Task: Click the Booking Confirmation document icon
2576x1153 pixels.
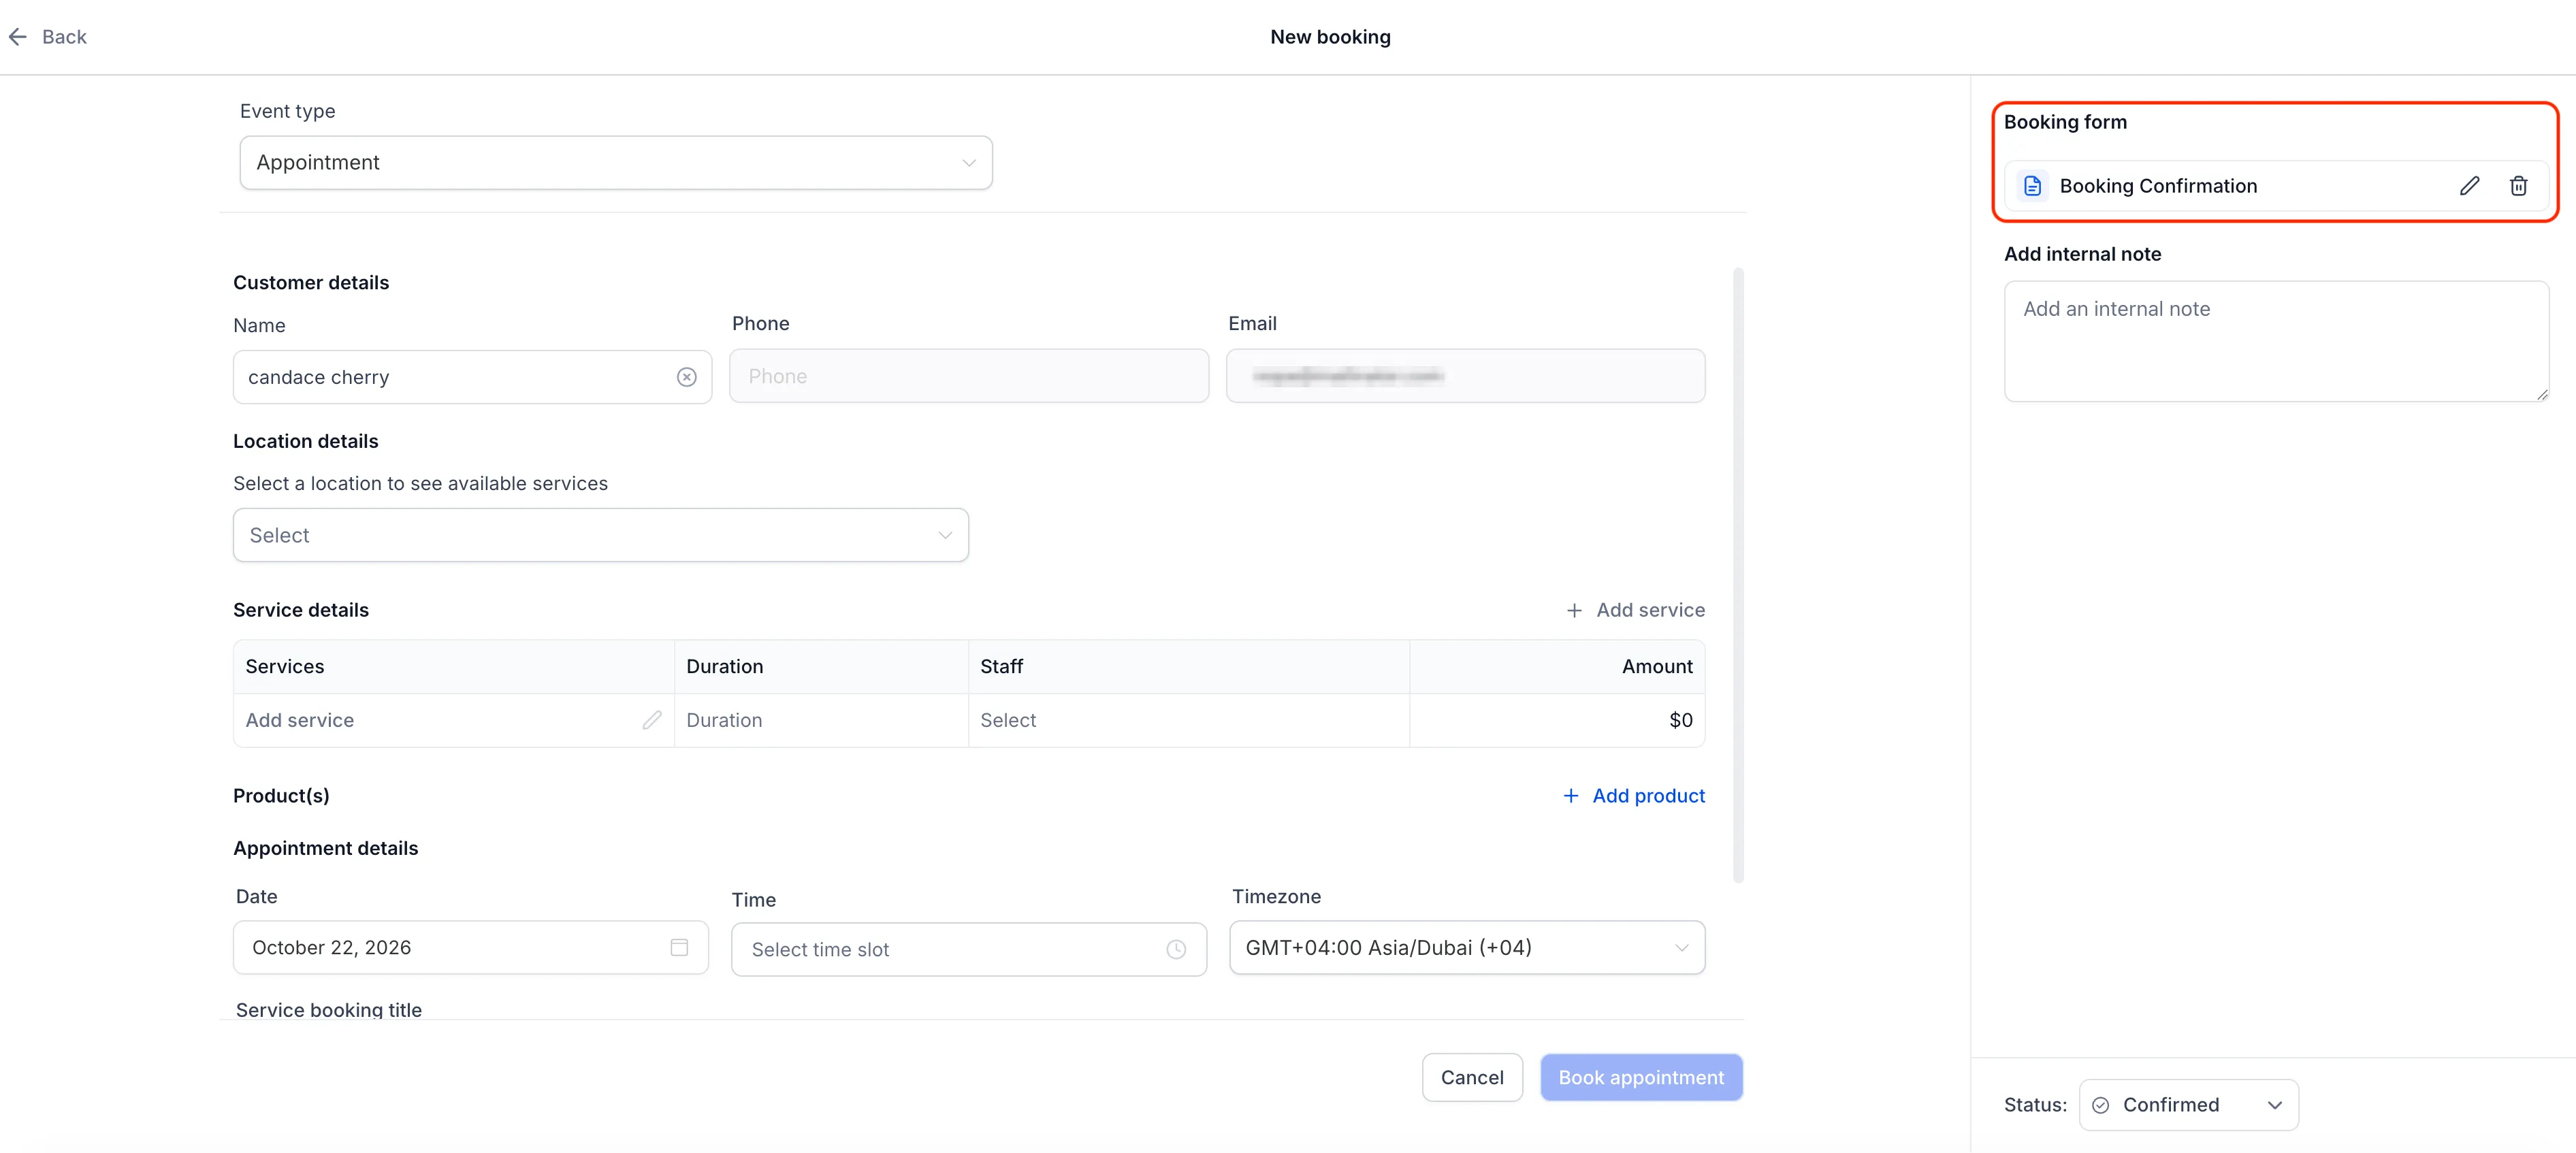Action: [2032, 186]
